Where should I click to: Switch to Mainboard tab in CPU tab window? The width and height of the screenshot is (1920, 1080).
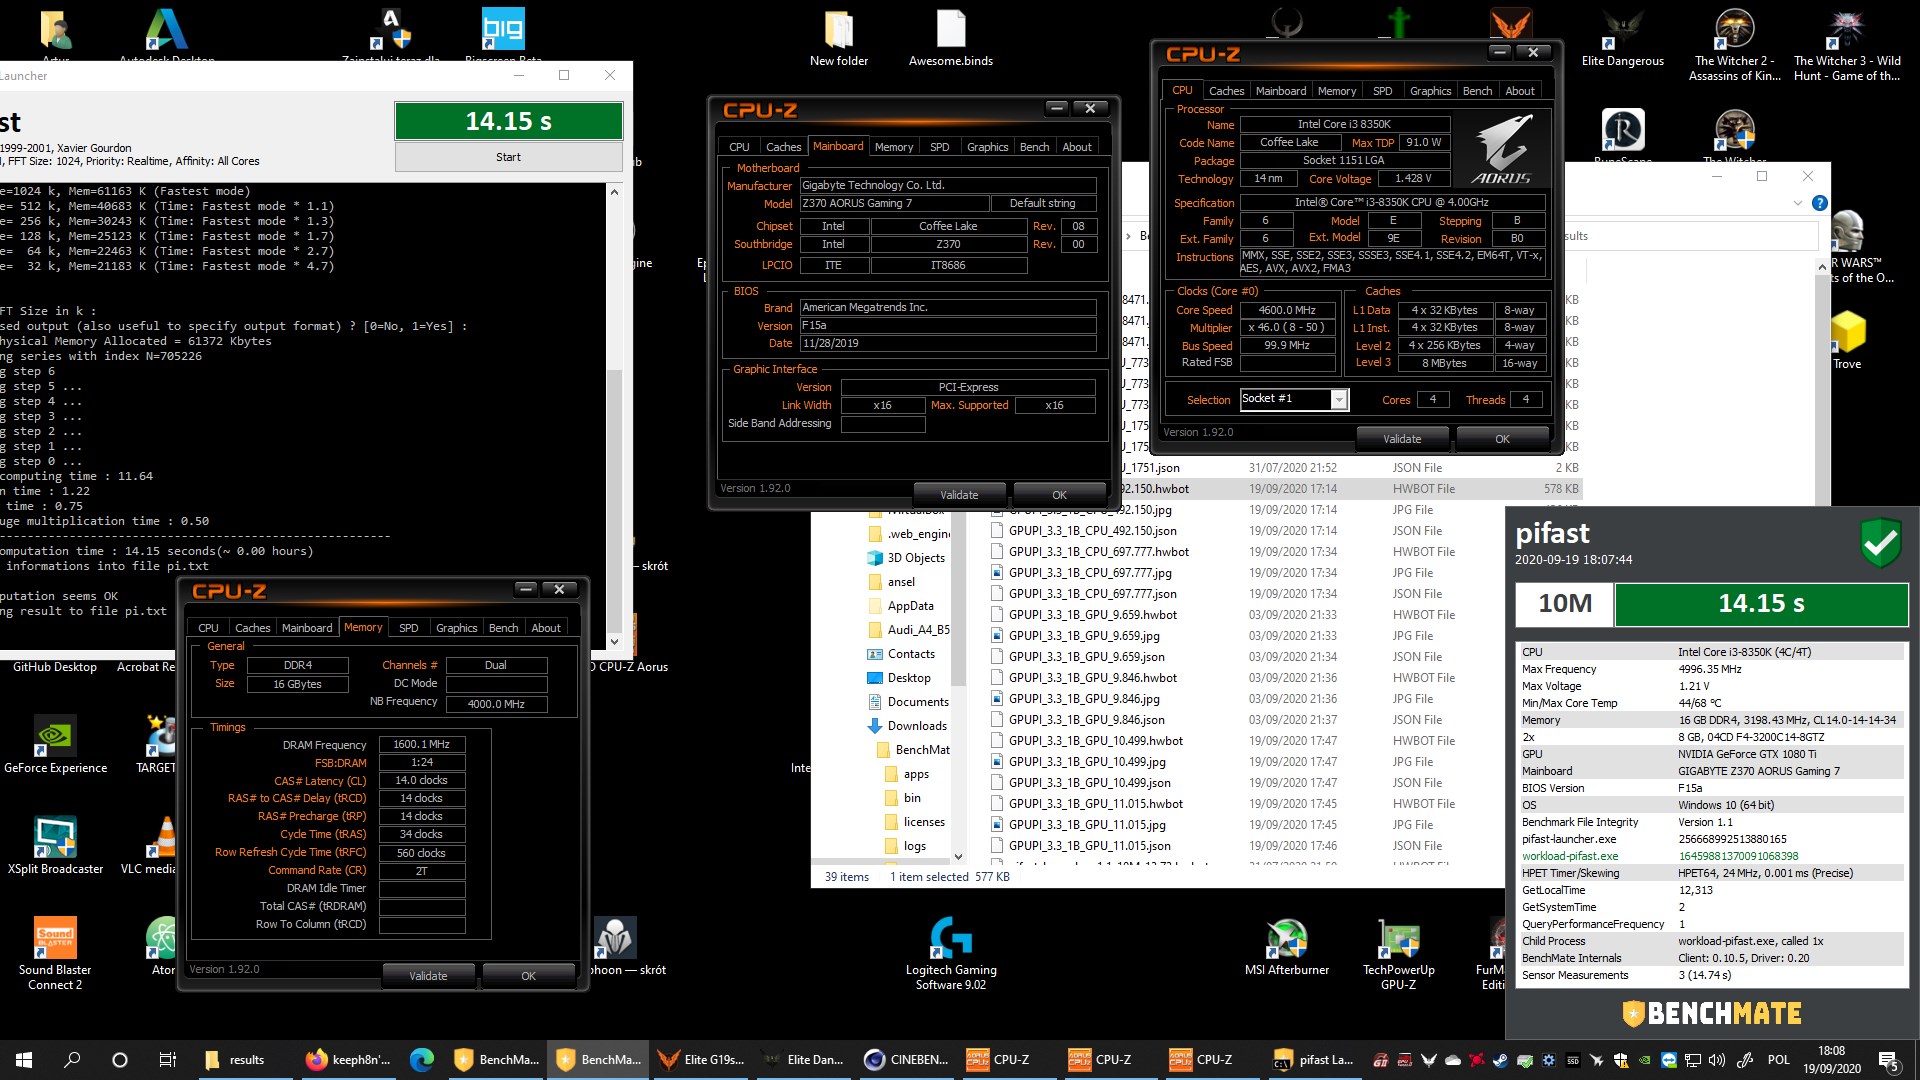(x=1280, y=90)
